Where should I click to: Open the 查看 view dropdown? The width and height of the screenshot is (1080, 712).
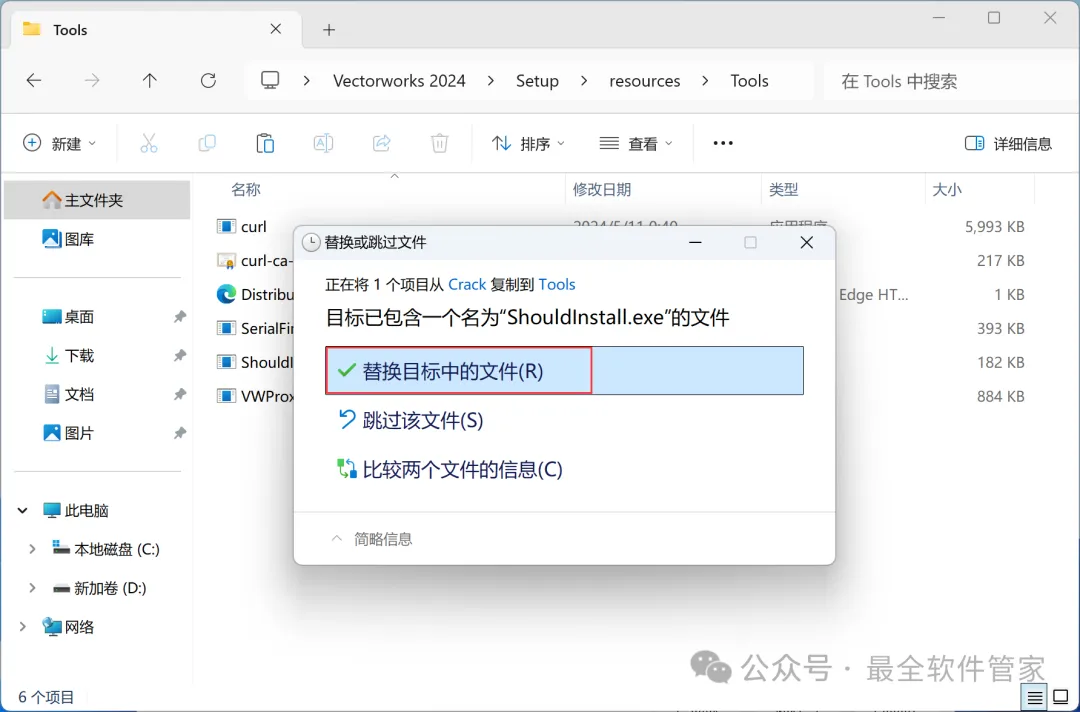[x=636, y=143]
